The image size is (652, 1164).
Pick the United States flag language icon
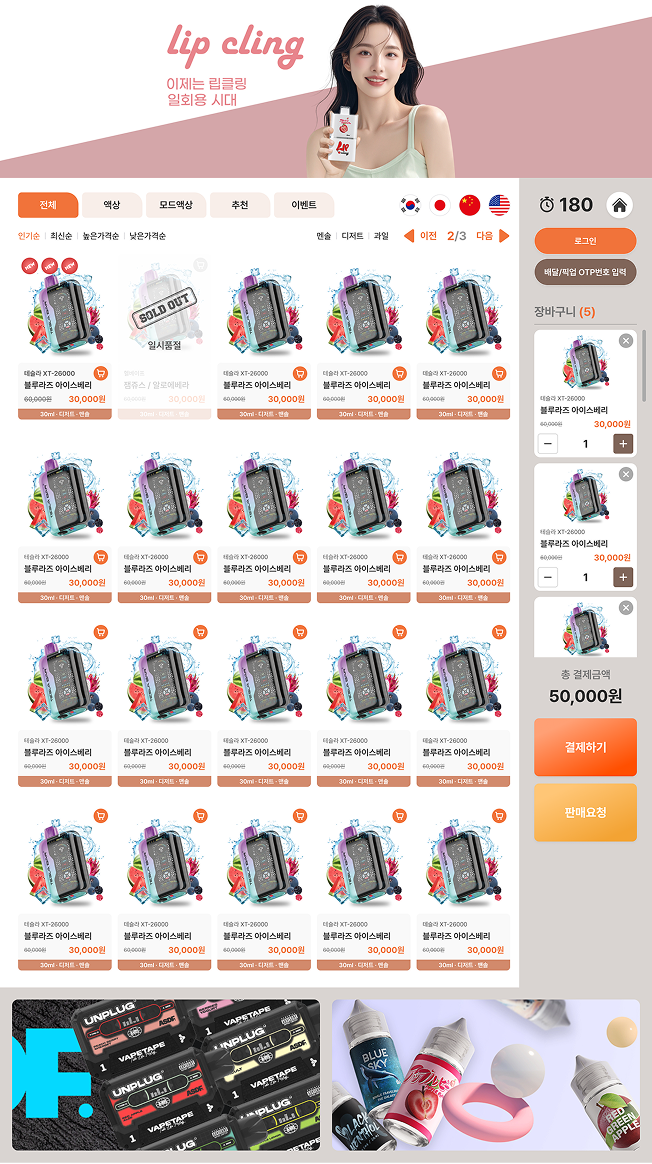[x=499, y=206]
